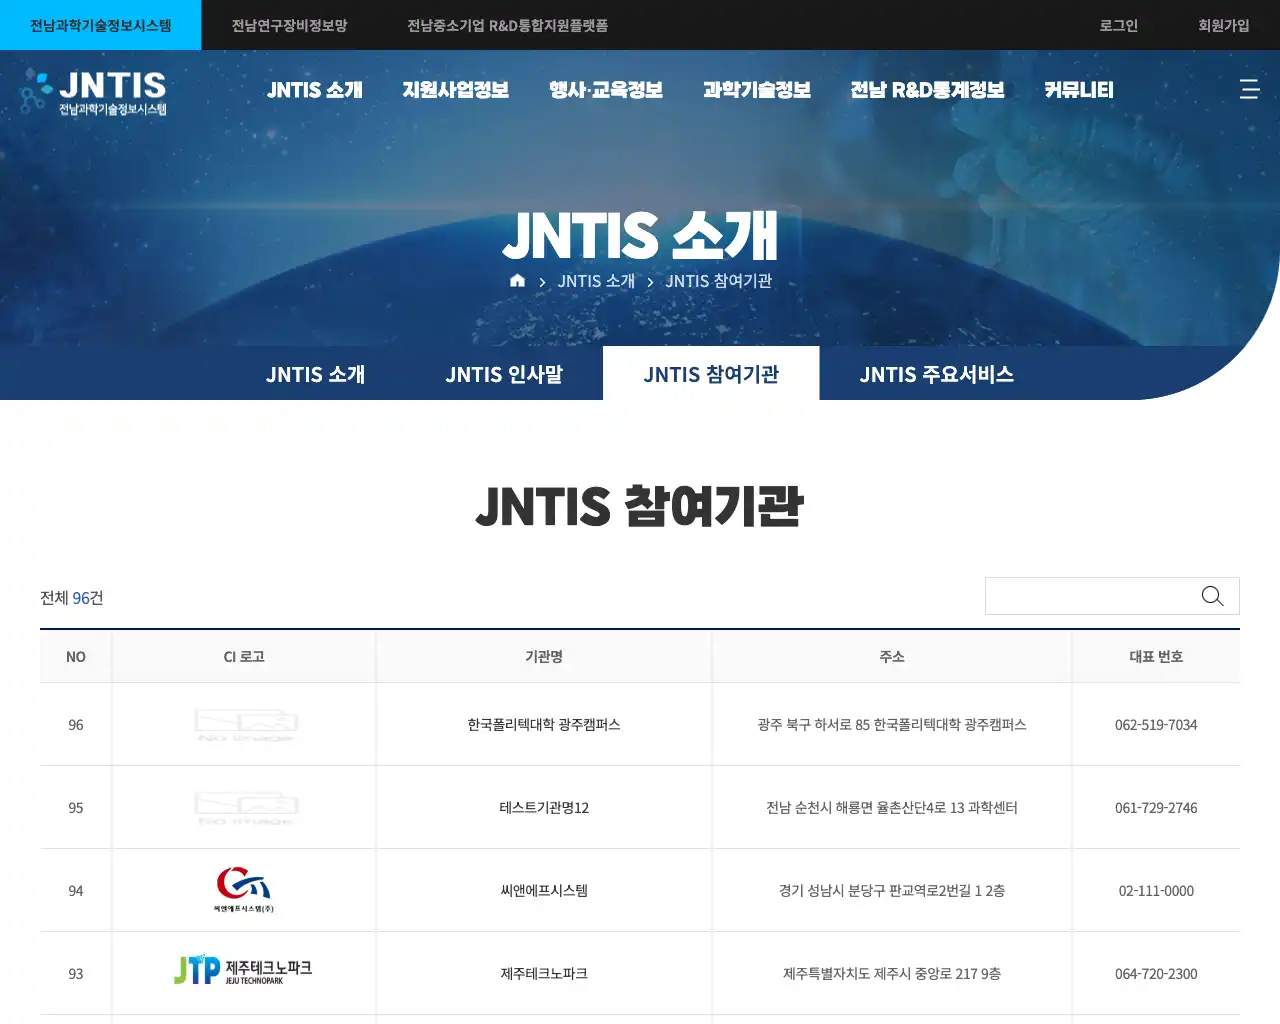
Task: Click the 씨앤에프시스템 CI logo
Action: 243,886
